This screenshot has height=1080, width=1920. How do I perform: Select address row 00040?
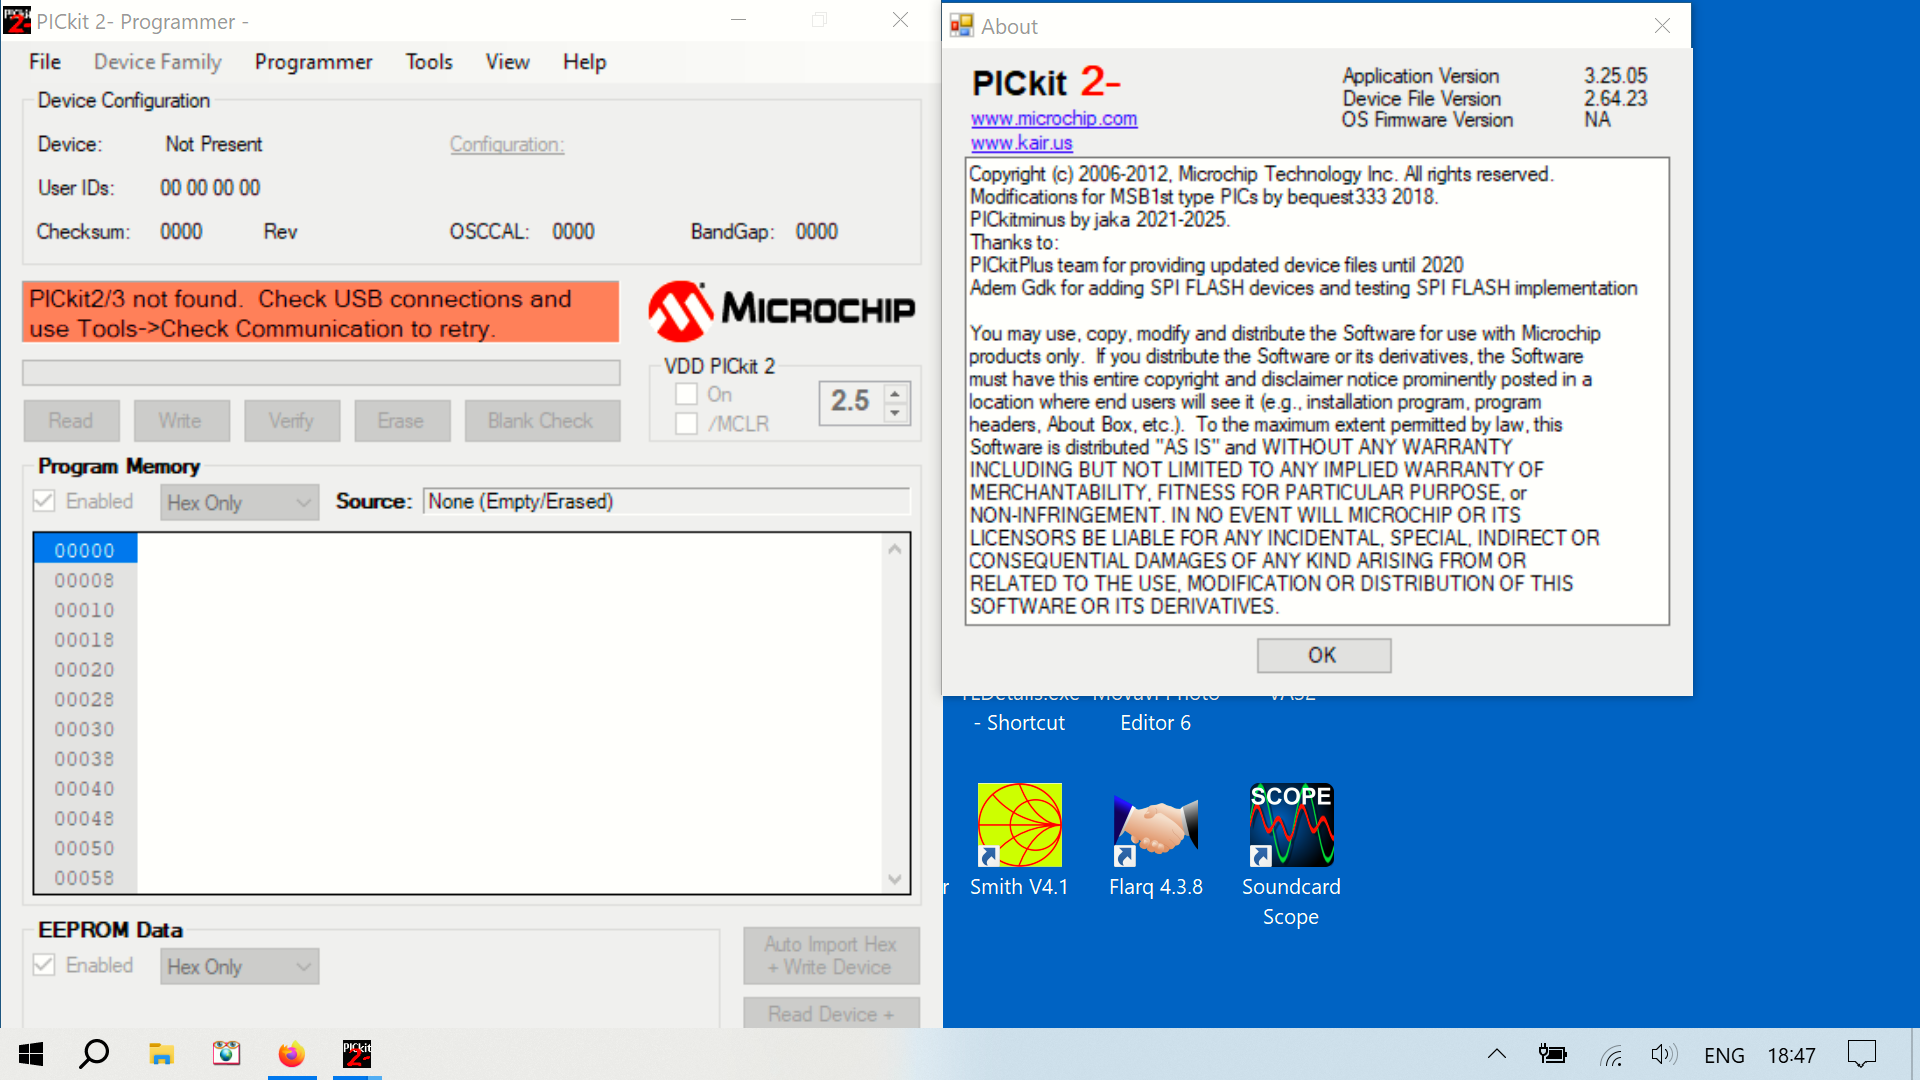85,788
